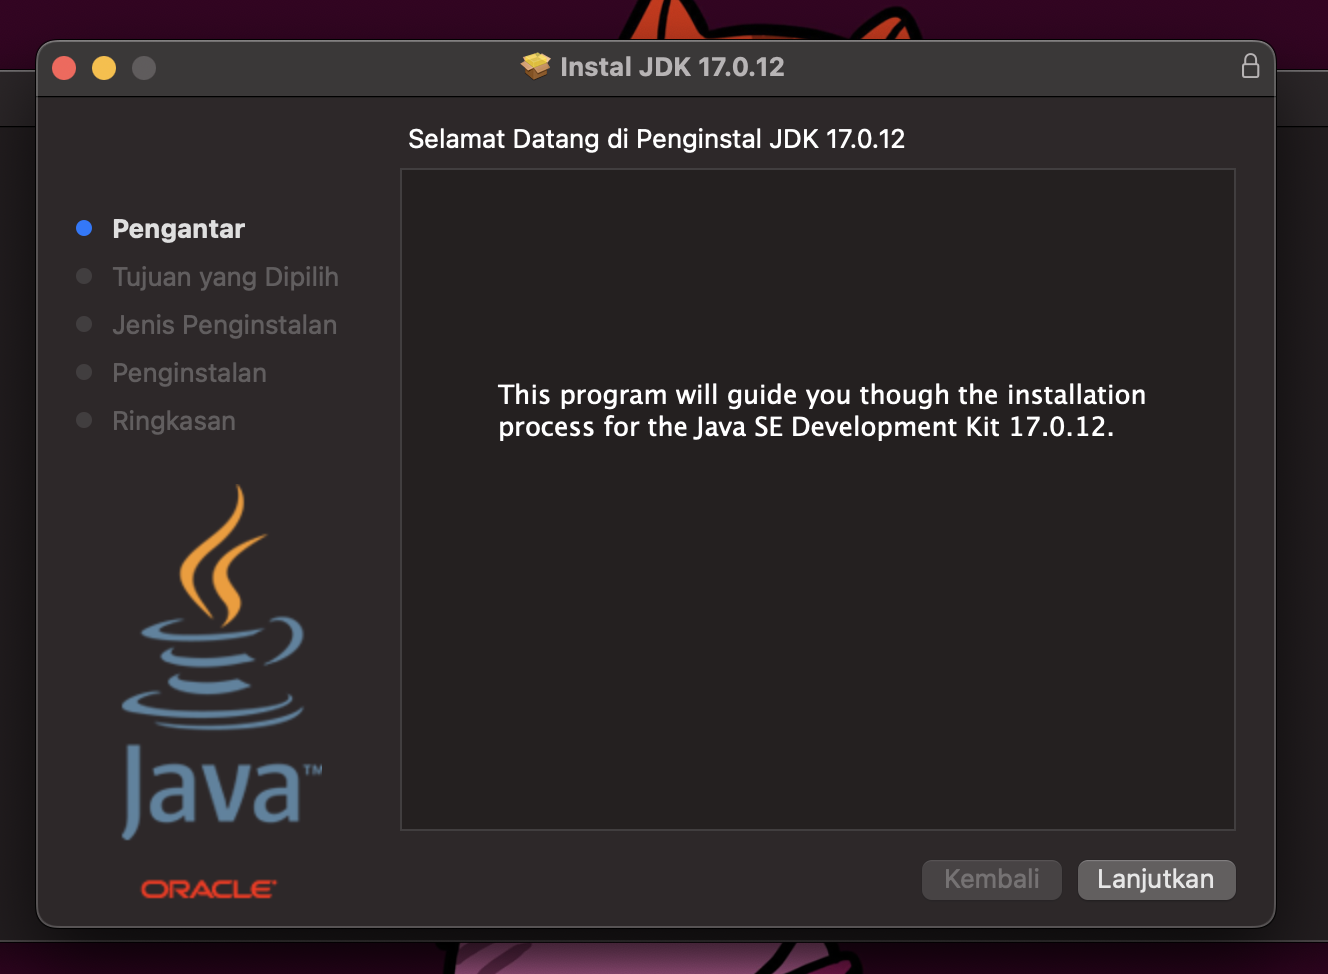The width and height of the screenshot is (1328, 974).
Task: Select the Tujuan yang Dipilih step
Action: coord(225,277)
